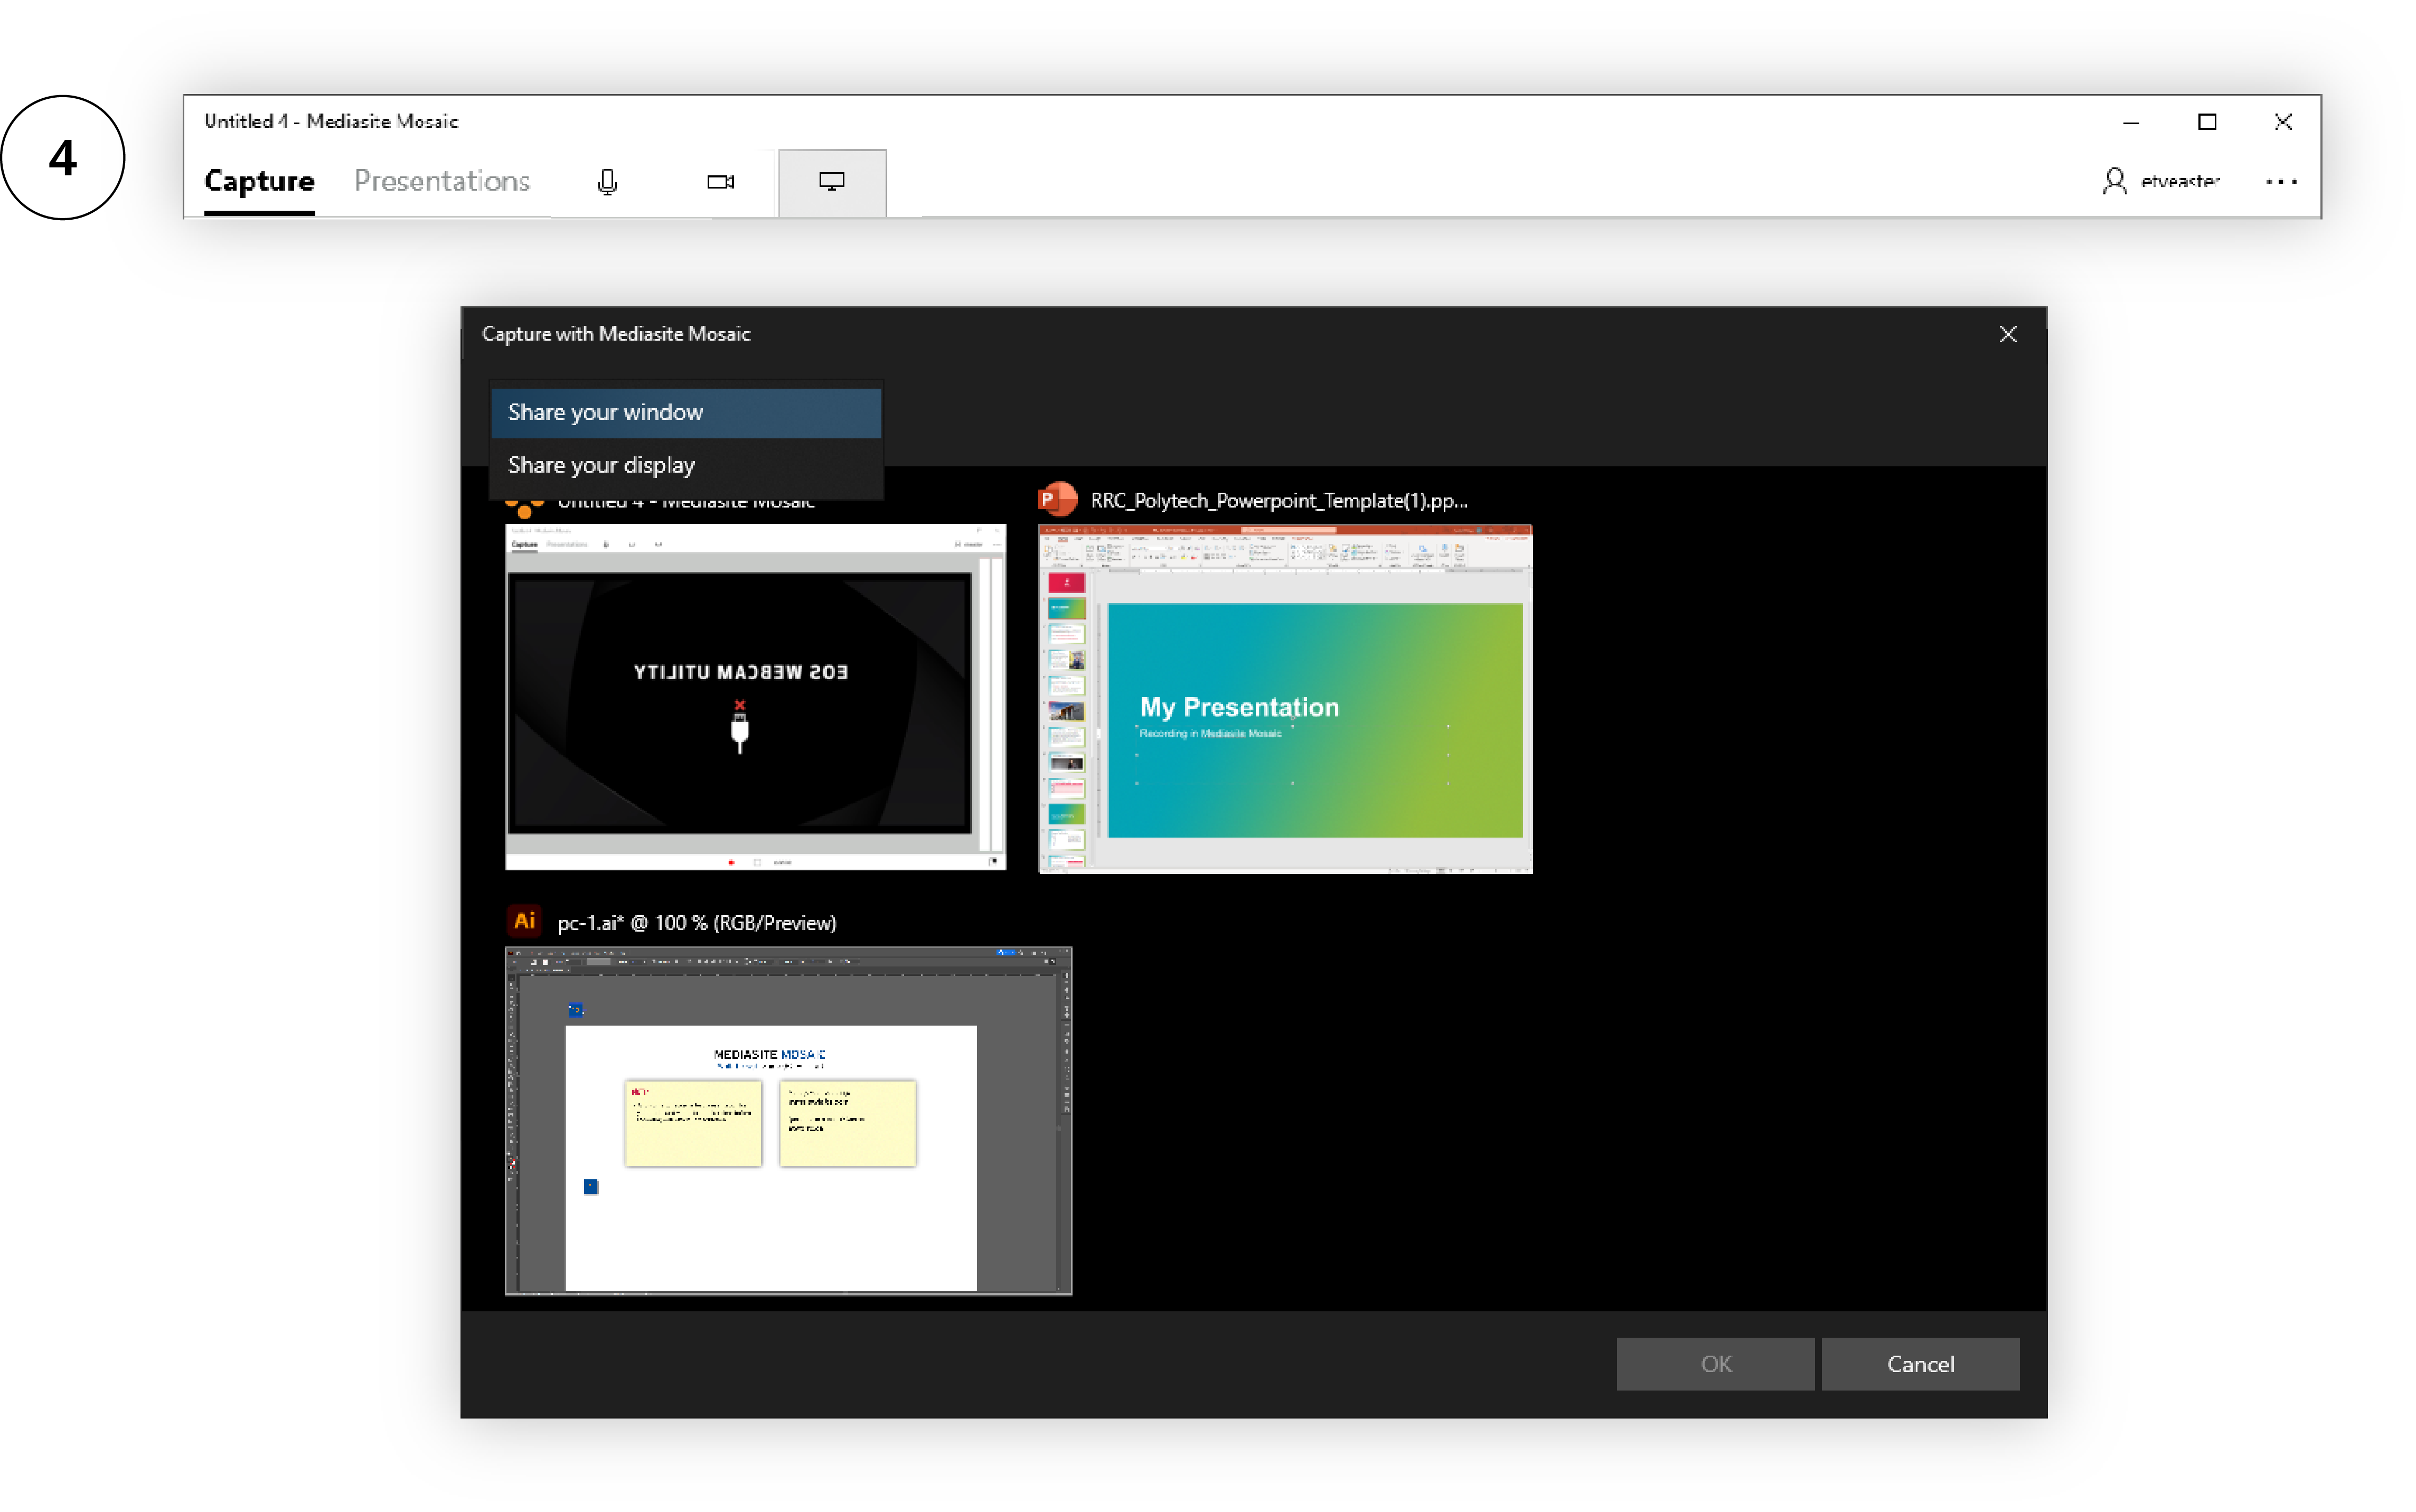Open the microphone settings icon
The width and height of the screenshot is (2416, 1512).
tap(607, 182)
